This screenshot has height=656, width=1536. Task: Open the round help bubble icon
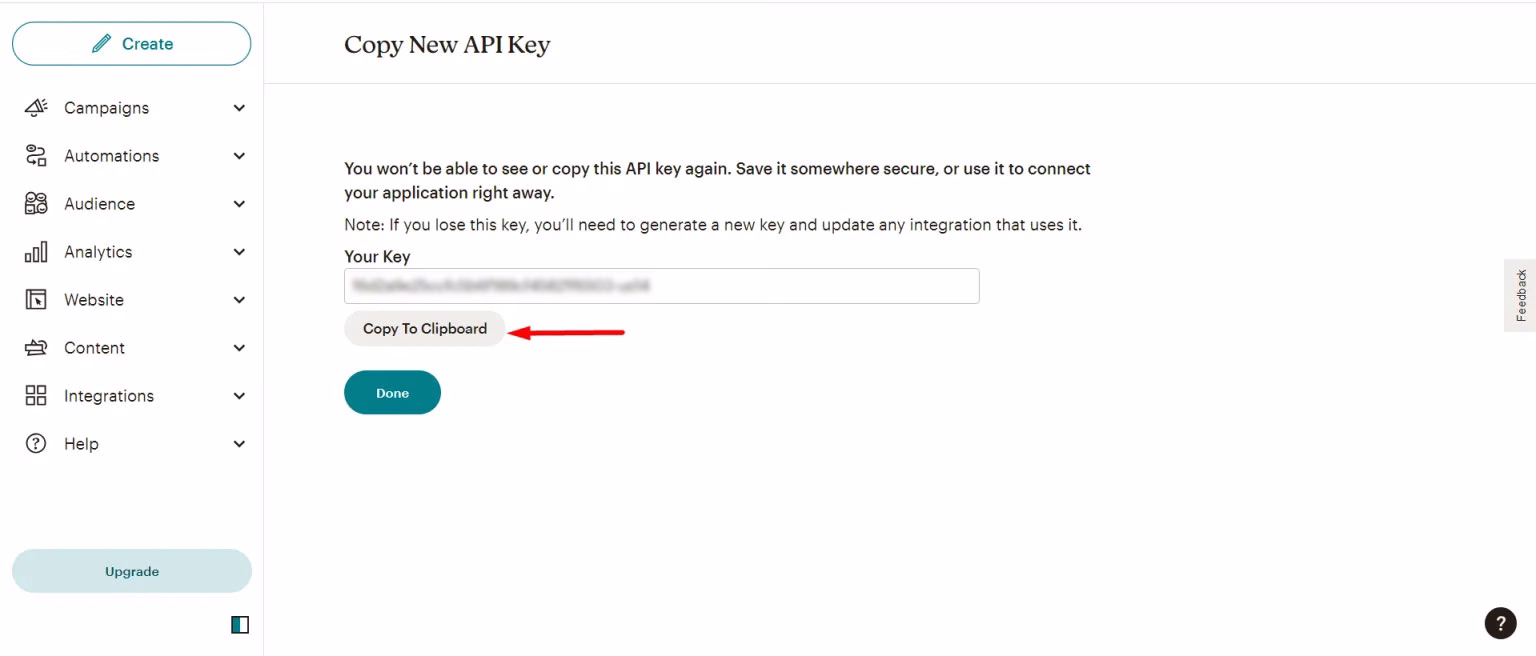tap(1500, 623)
